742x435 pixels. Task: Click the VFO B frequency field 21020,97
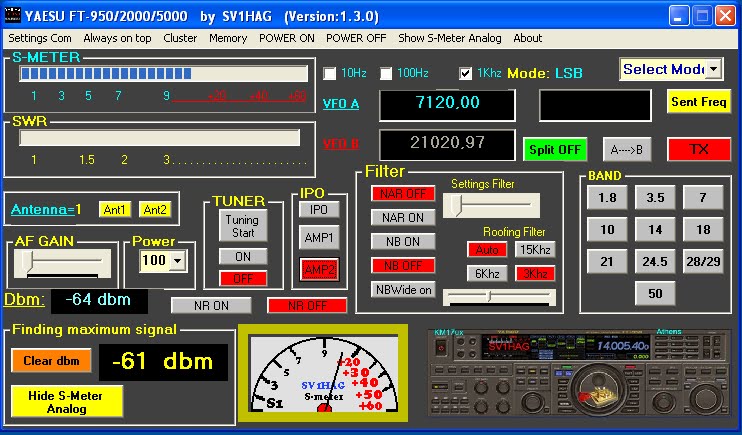click(447, 145)
